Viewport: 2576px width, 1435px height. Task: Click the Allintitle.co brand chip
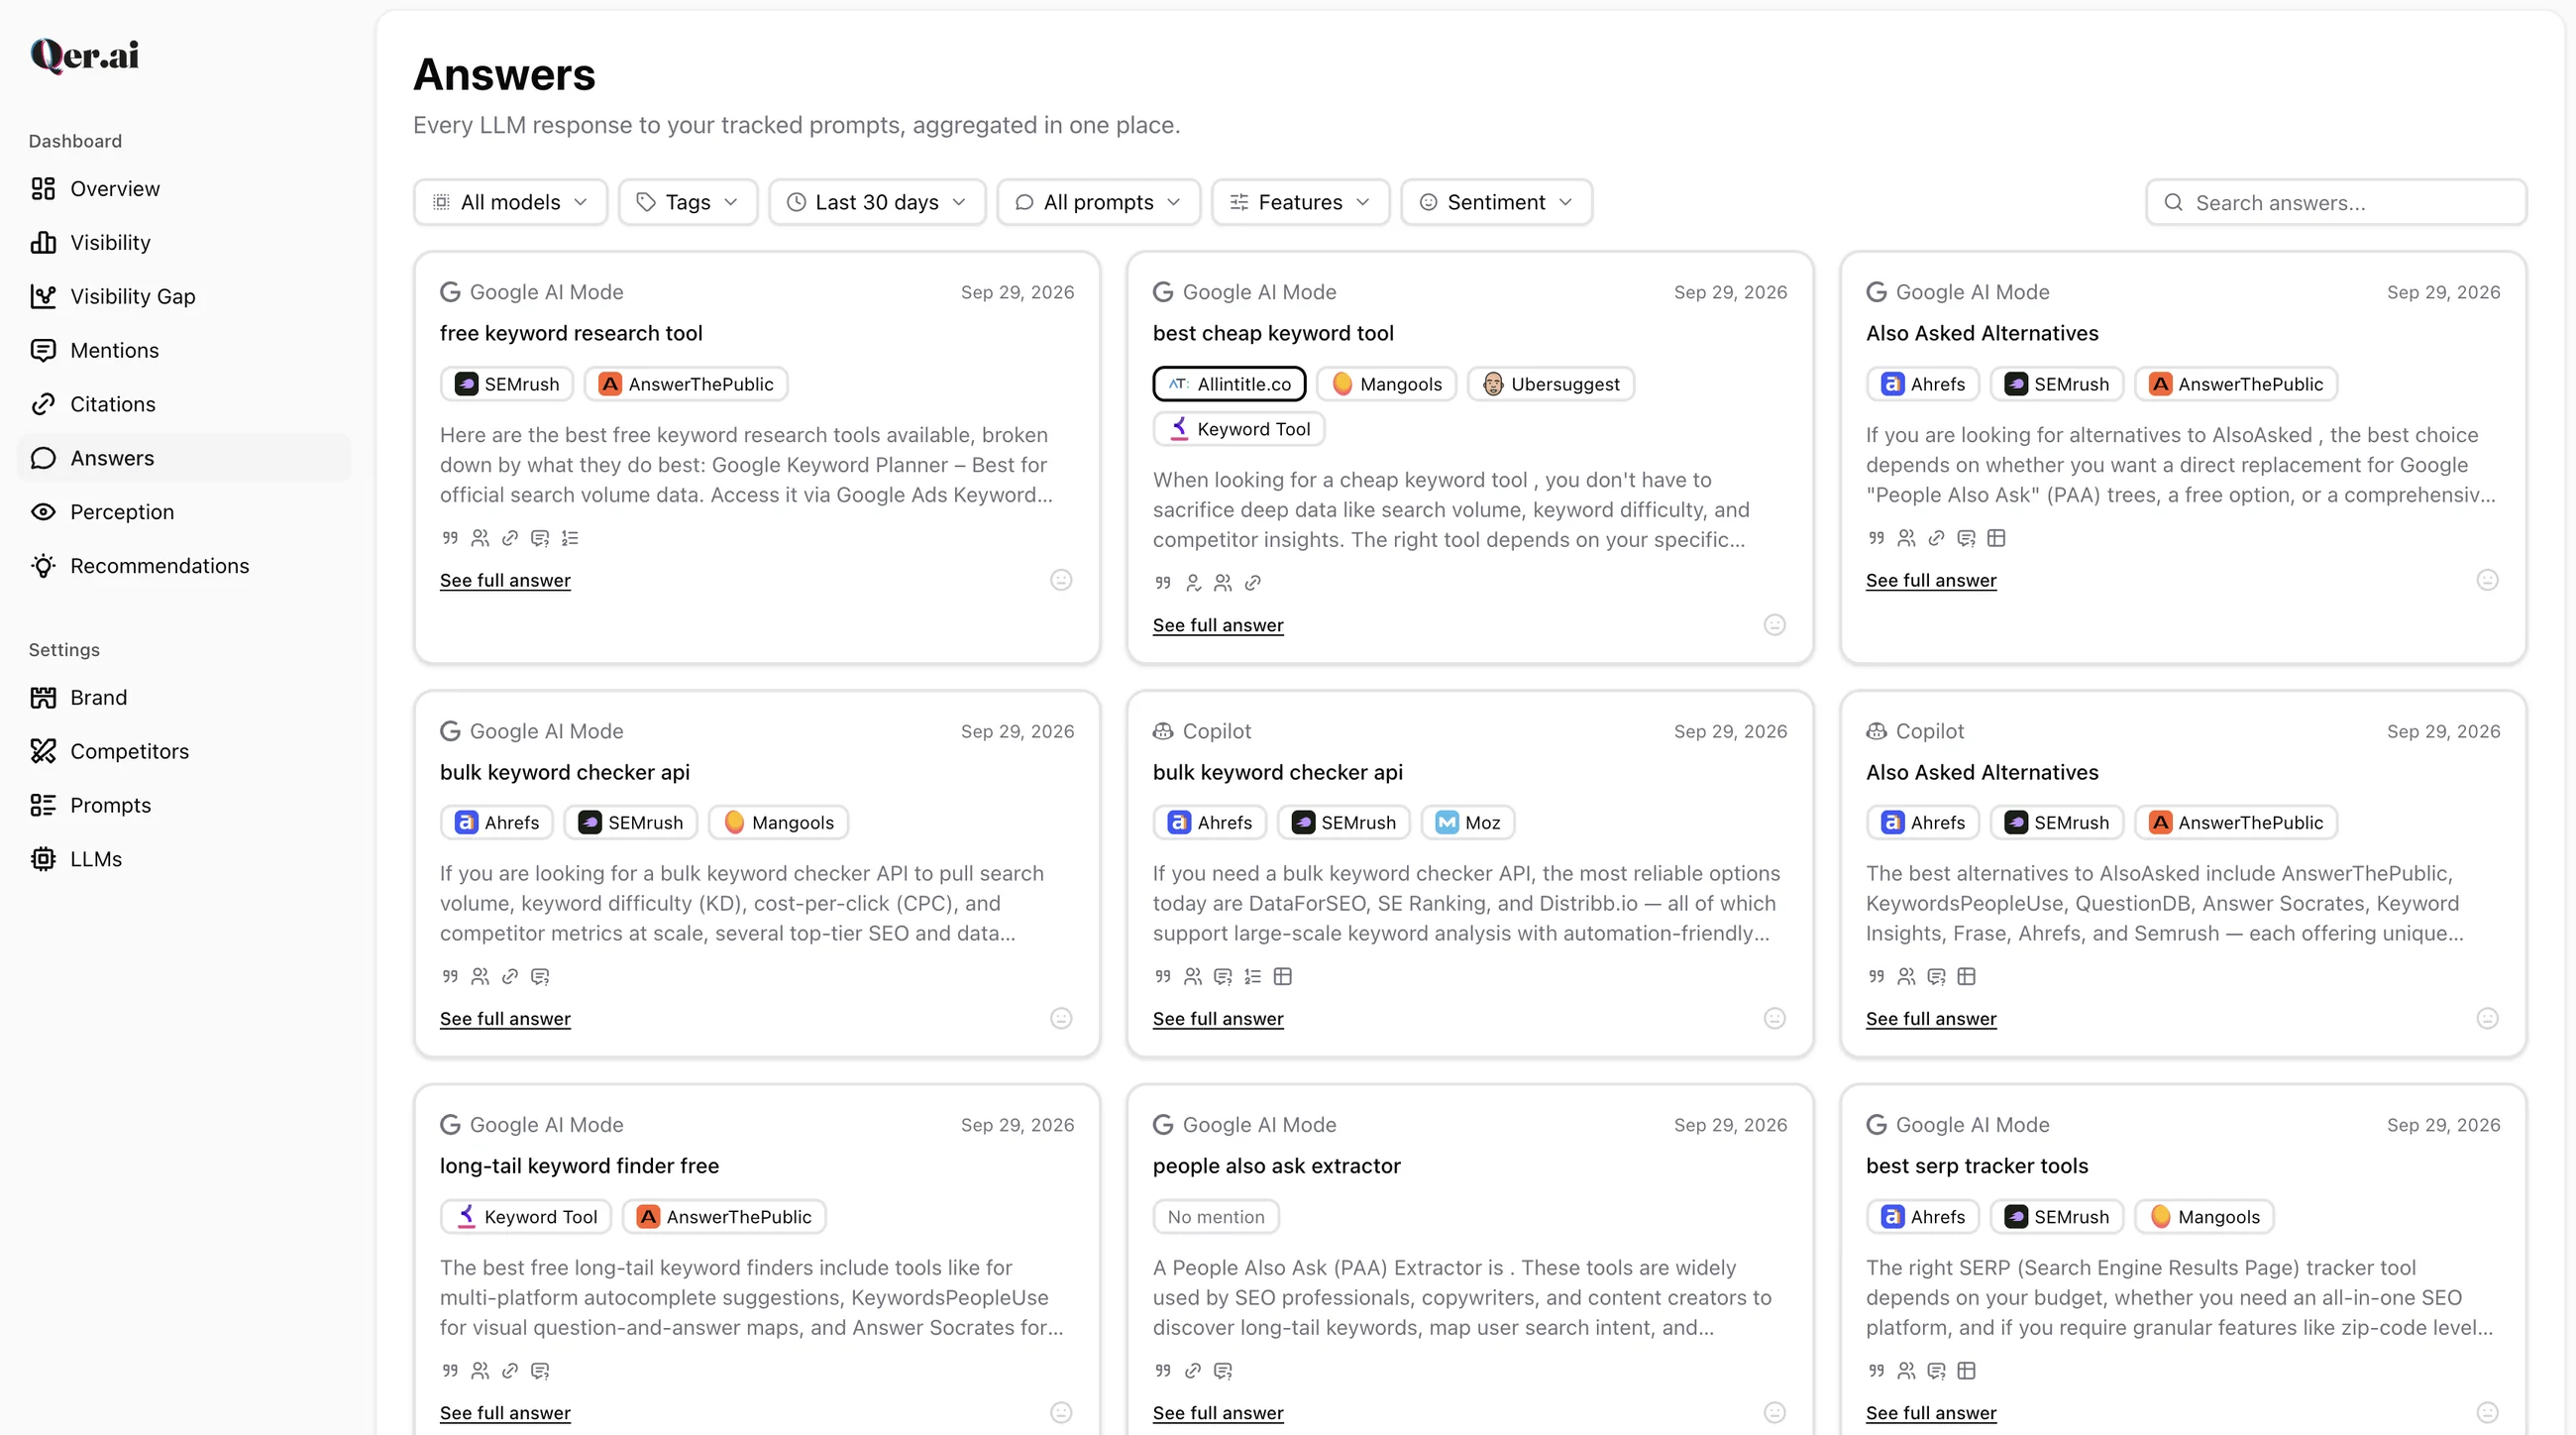click(1229, 384)
